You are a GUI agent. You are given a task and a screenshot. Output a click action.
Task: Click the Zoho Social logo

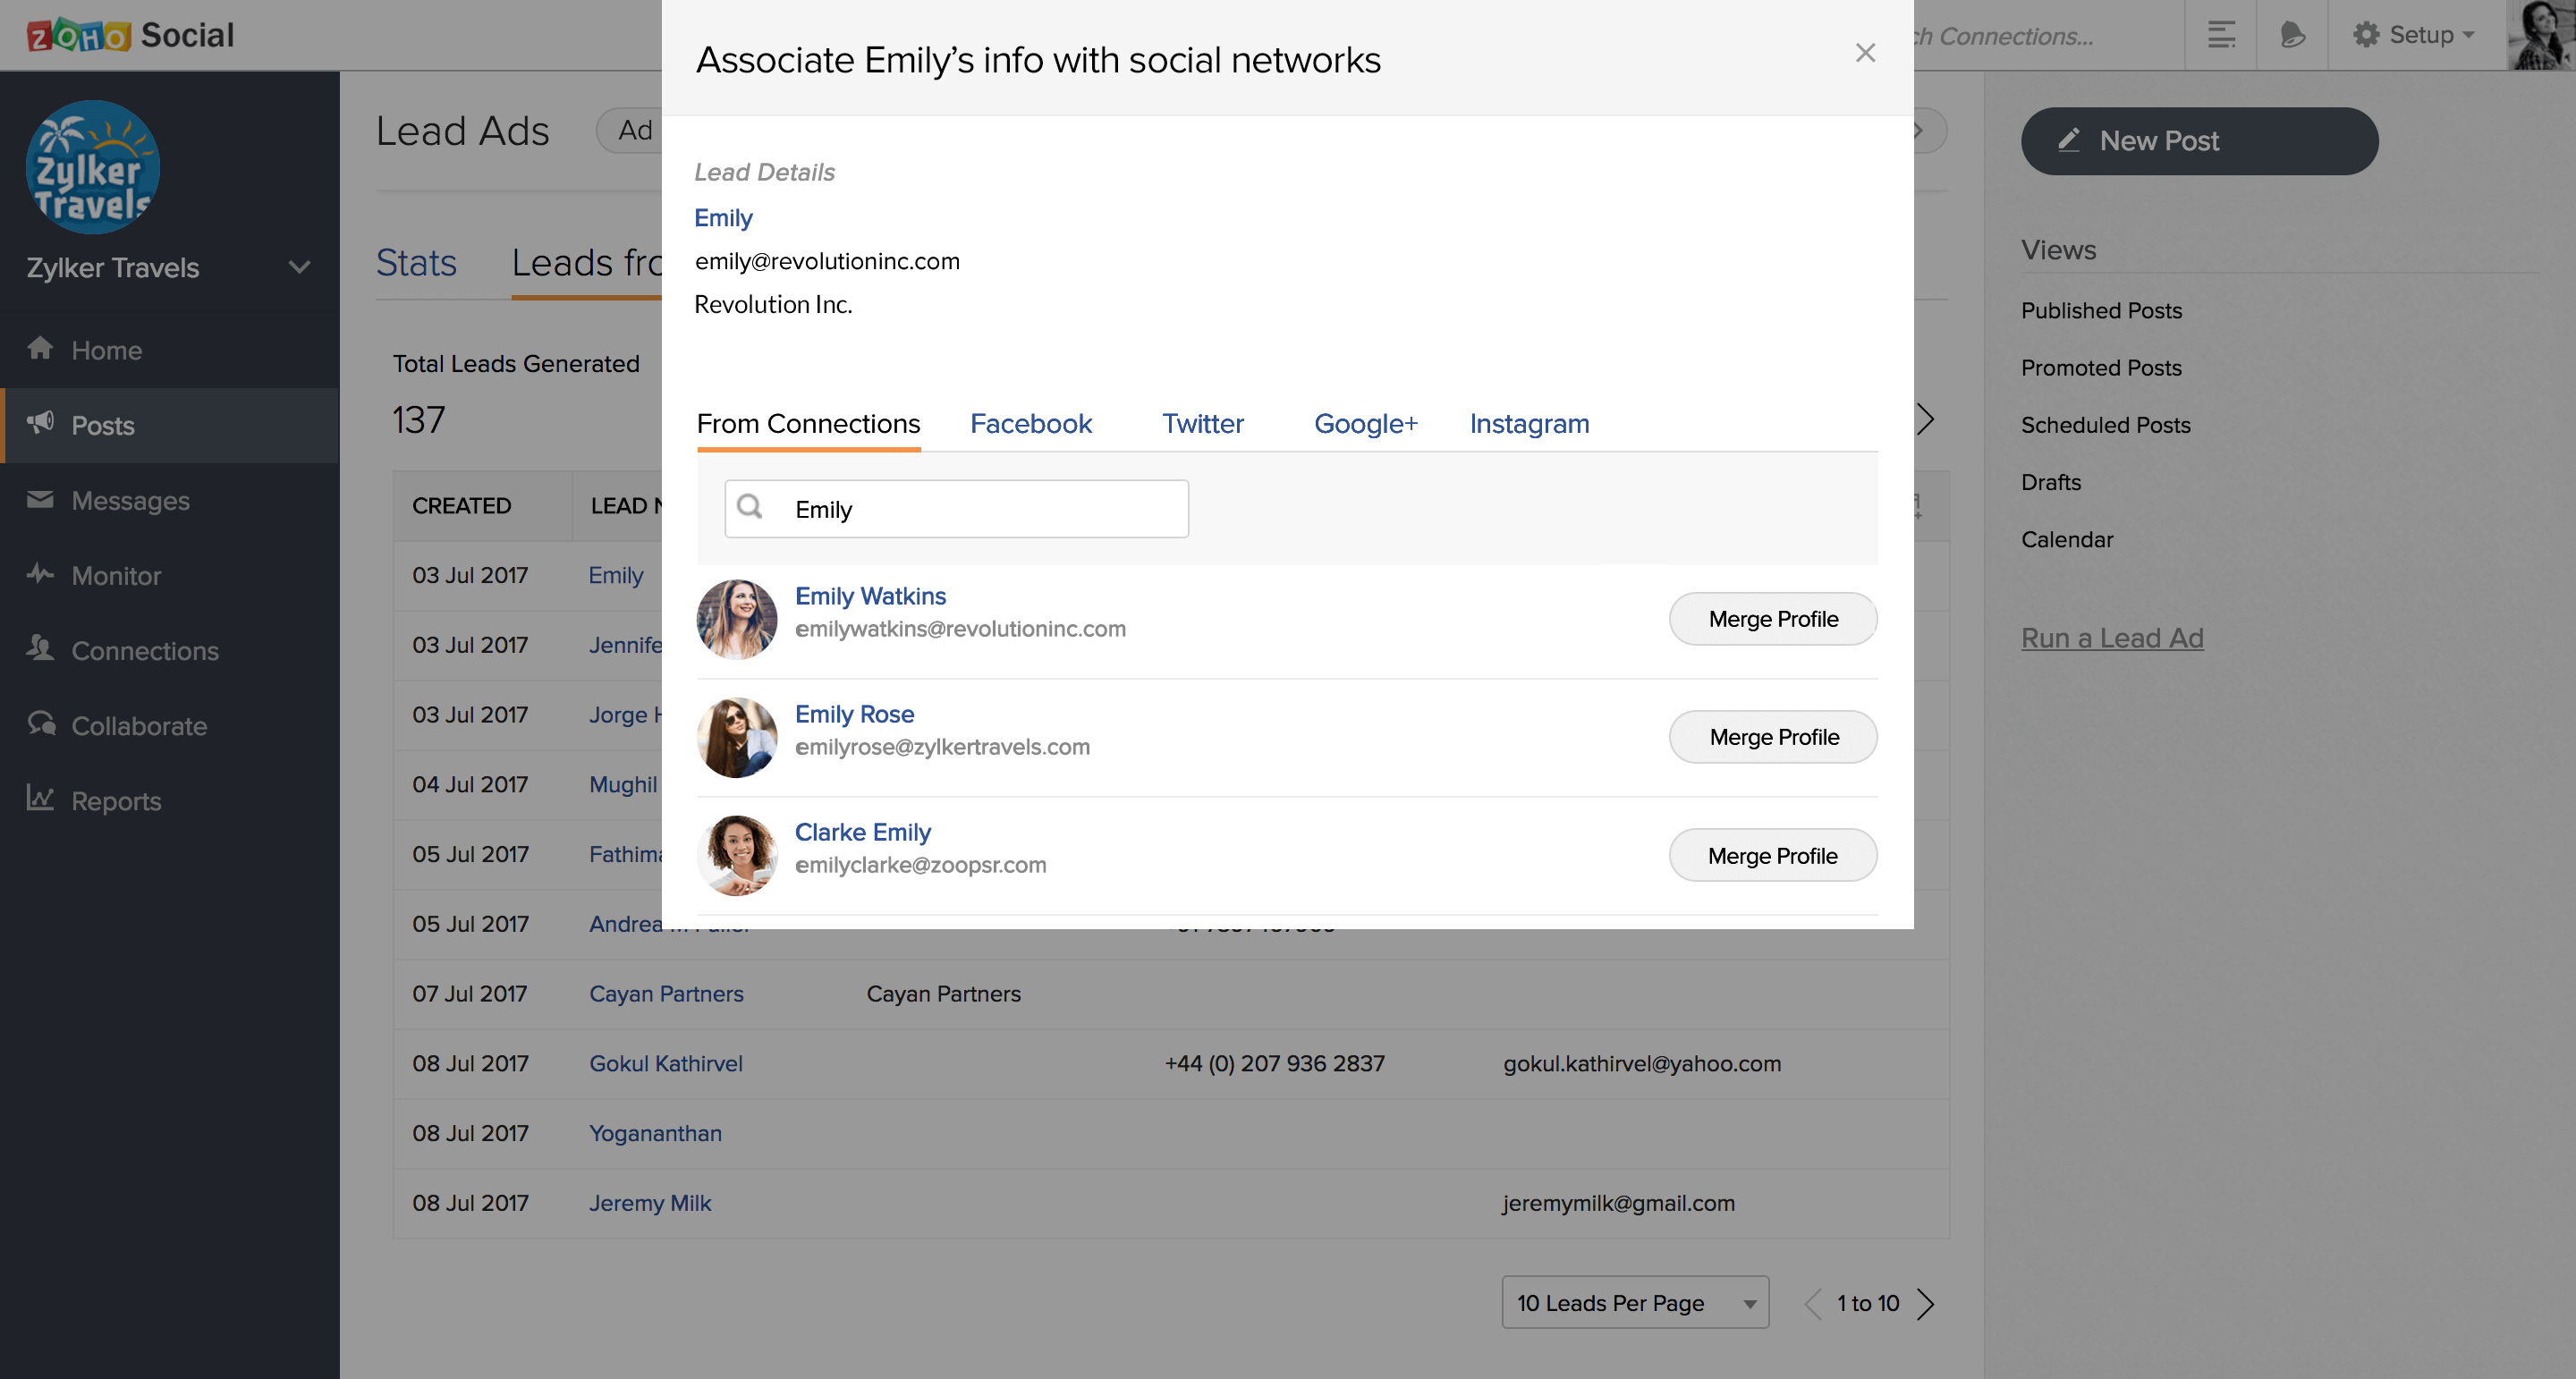[x=130, y=35]
